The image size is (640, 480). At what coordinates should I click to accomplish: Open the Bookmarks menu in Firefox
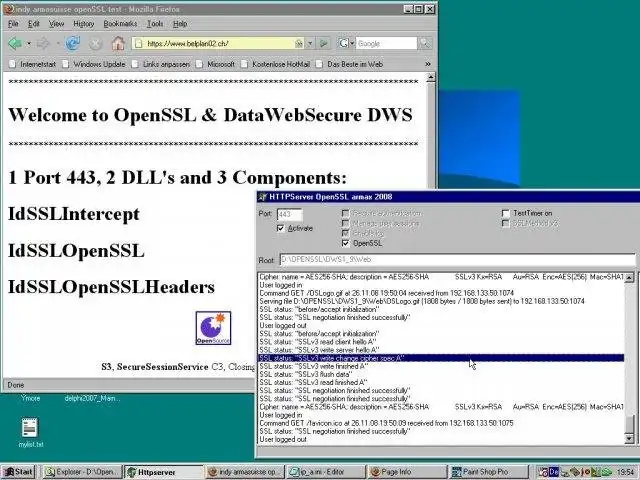[120, 24]
